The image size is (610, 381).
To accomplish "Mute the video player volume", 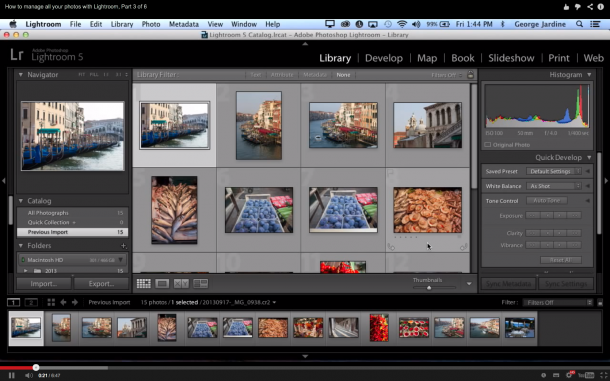I will [x=28, y=375].
